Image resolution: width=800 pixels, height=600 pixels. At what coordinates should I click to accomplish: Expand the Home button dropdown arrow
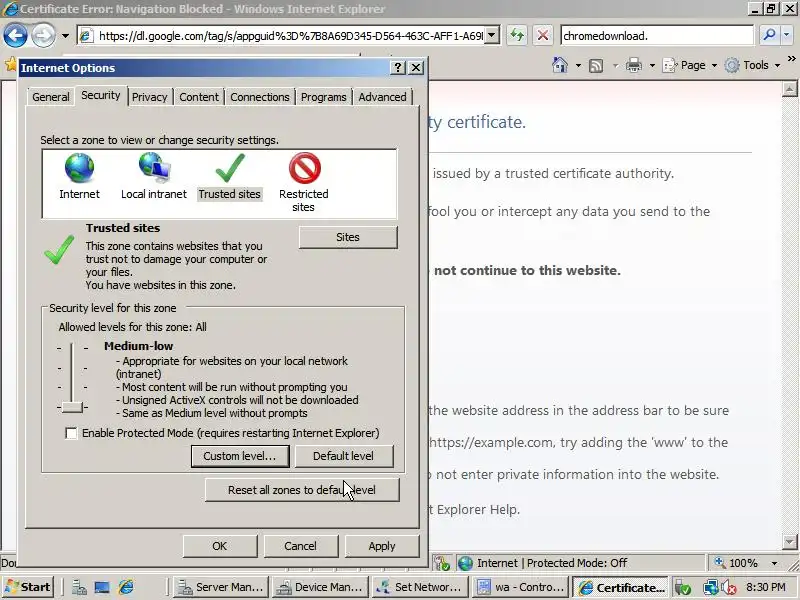pyautogui.click(x=578, y=66)
